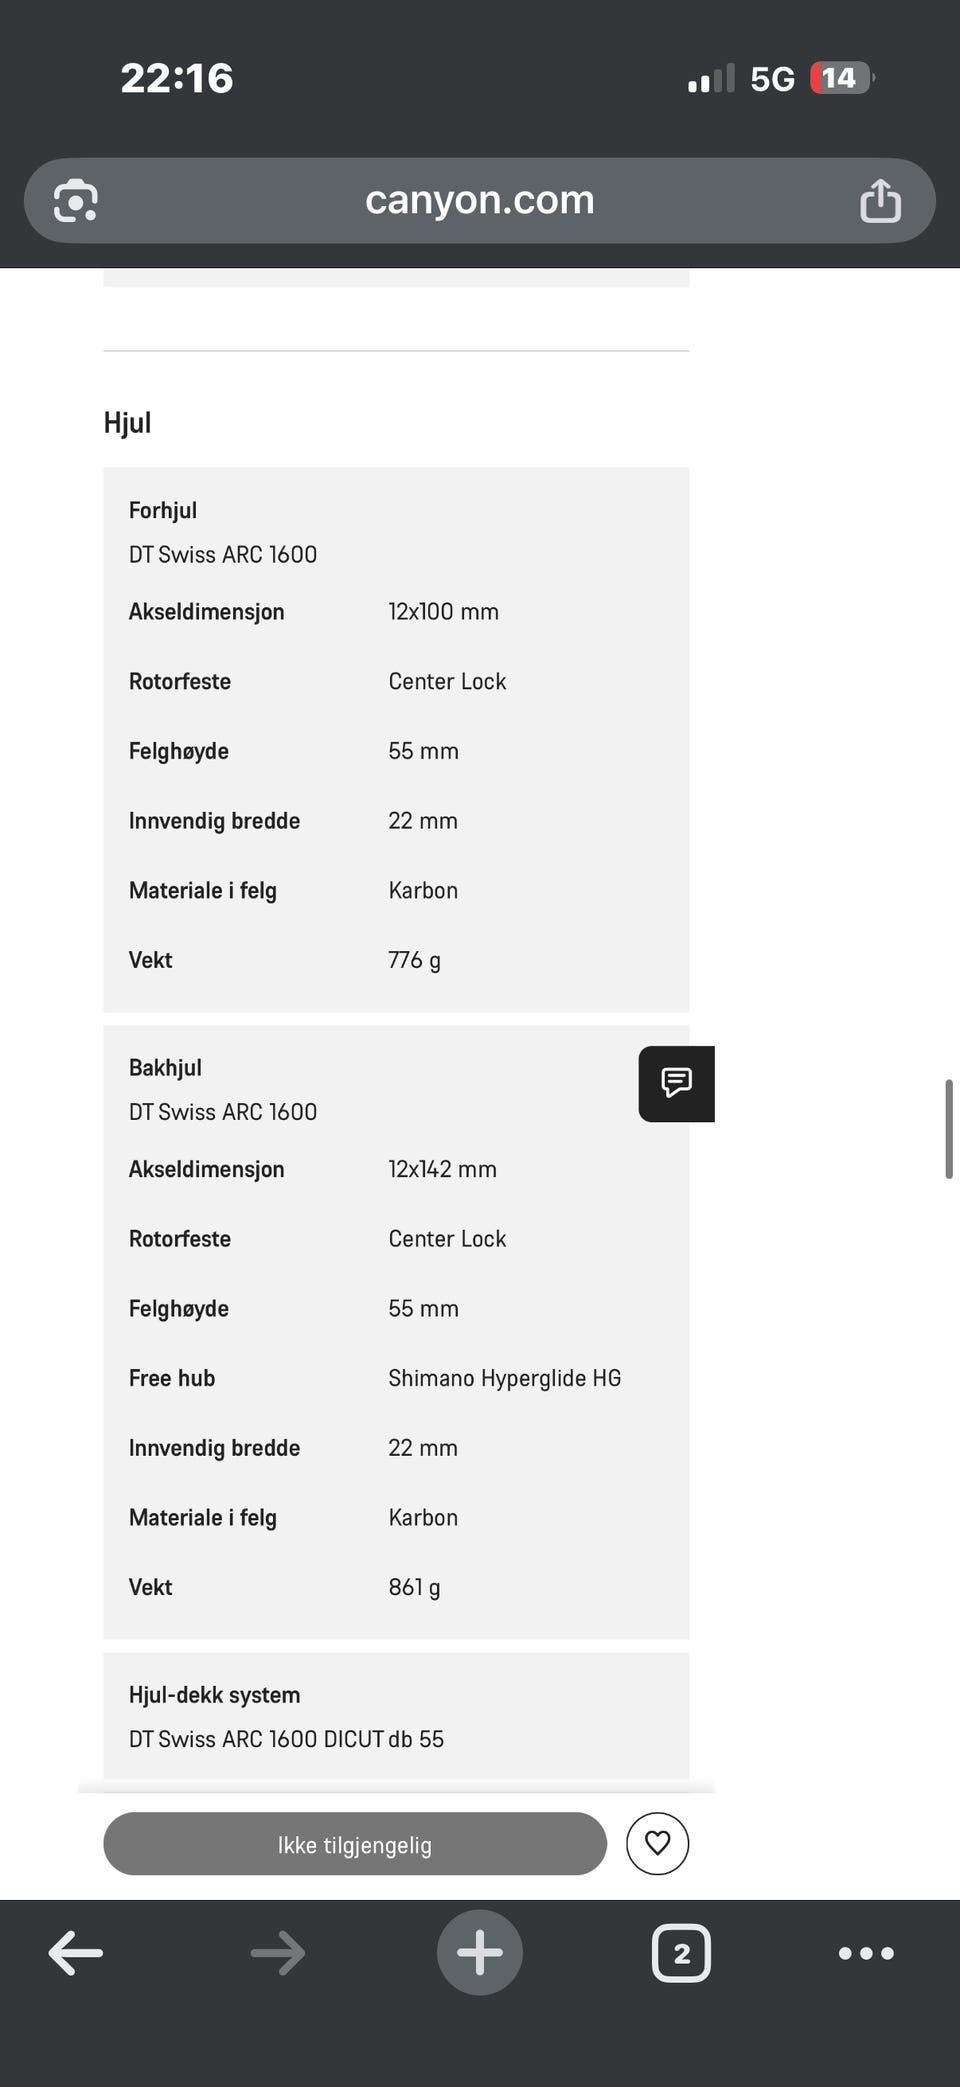Open a new tab with plus button
The image size is (960, 2087).
[x=480, y=1953]
